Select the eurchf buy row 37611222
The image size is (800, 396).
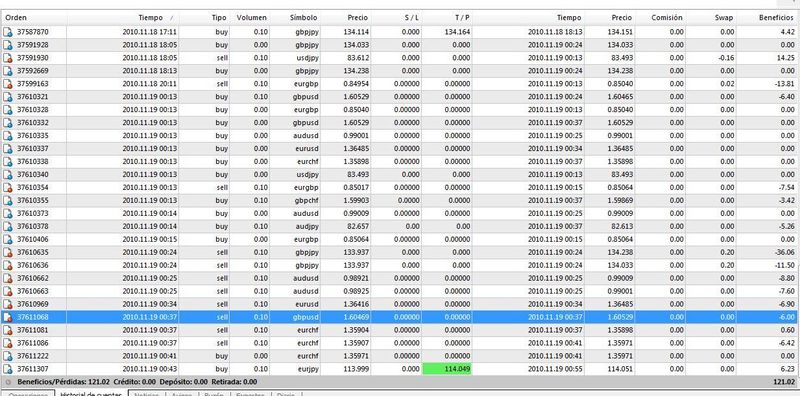(400, 356)
